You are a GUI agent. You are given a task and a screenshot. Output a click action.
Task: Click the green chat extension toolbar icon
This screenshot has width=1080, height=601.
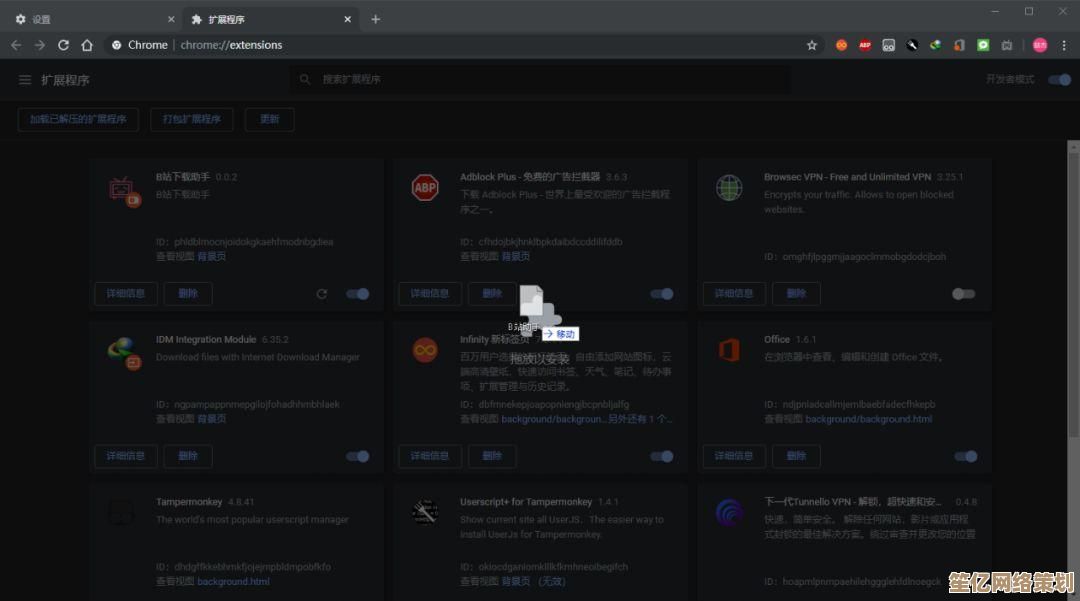(983, 45)
